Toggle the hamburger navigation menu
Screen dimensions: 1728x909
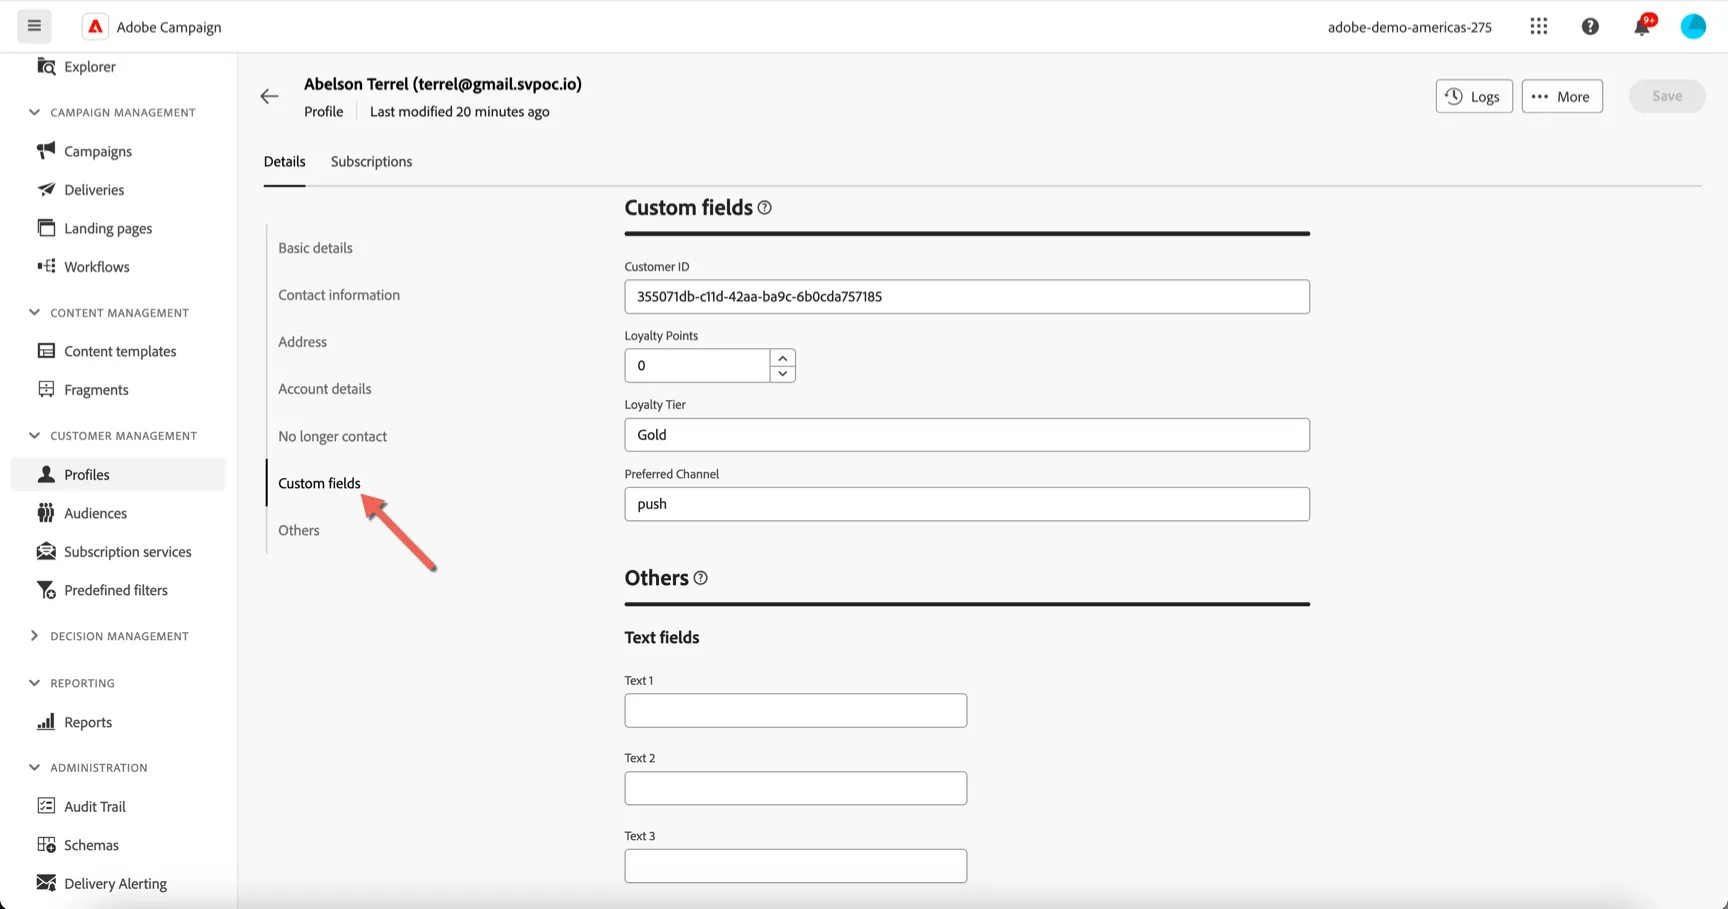click(x=34, y=26)
